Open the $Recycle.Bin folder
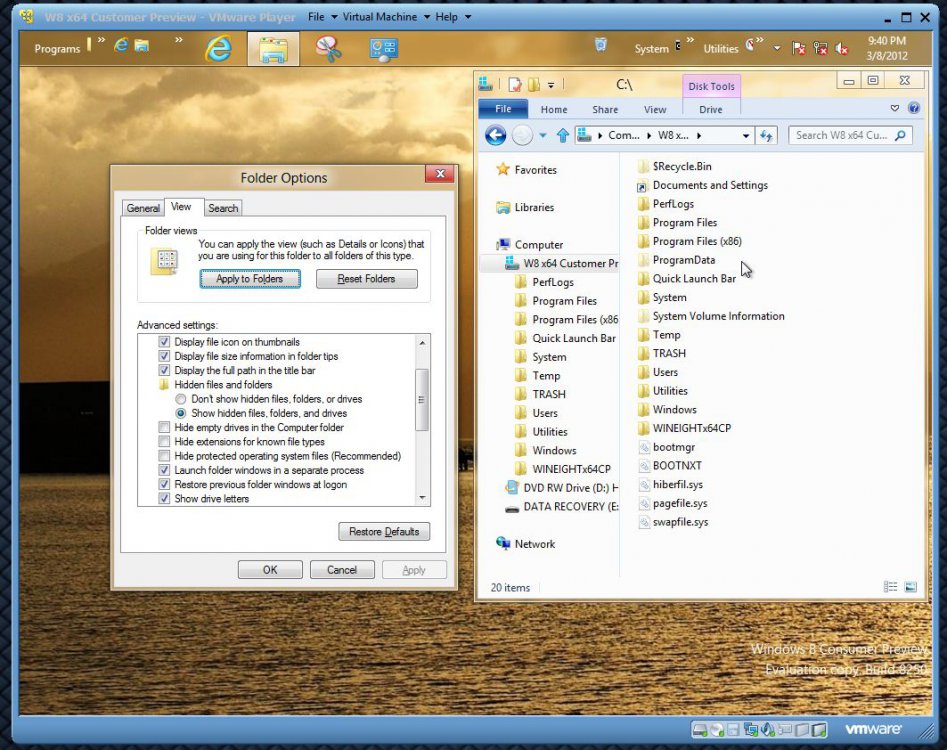The image size is (947, 750). 681,166
